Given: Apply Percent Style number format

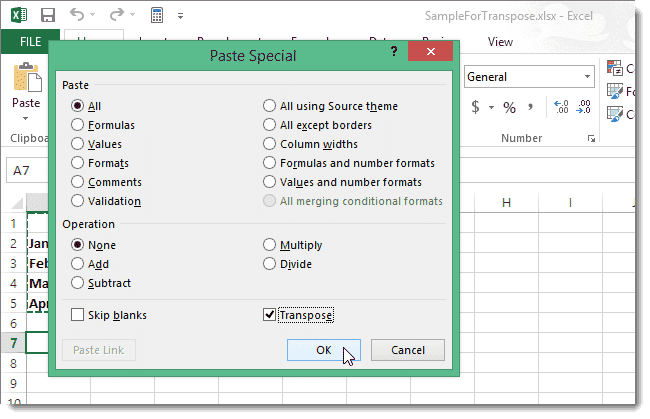Looking at the screenshot, I should 509,107.
